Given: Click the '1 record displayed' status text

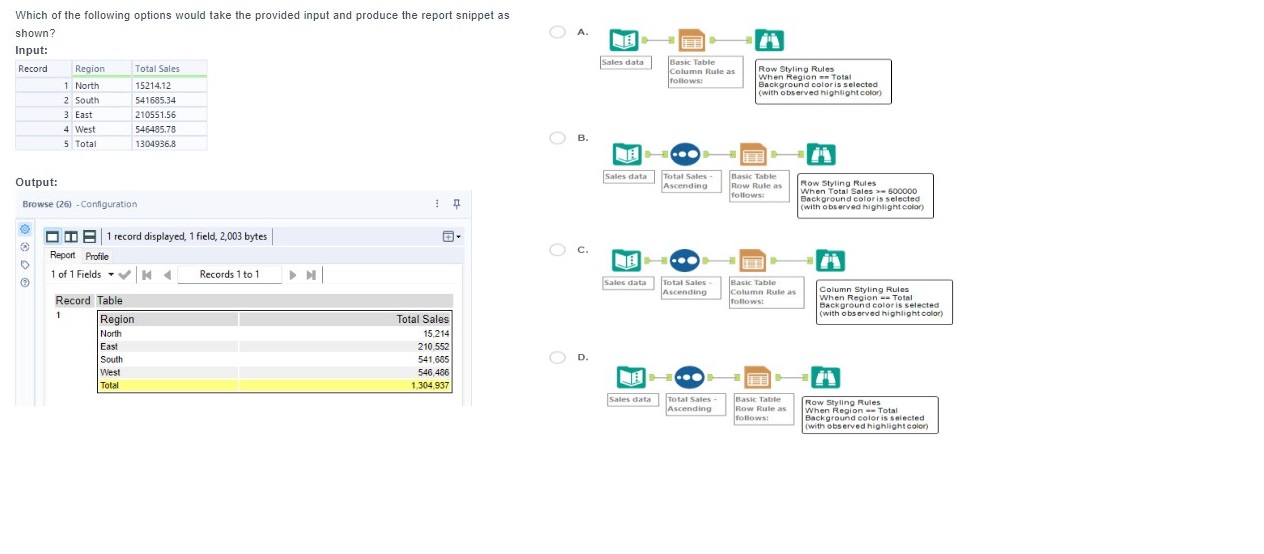Looking at the screenshot, I should click(x=187, y=237).
